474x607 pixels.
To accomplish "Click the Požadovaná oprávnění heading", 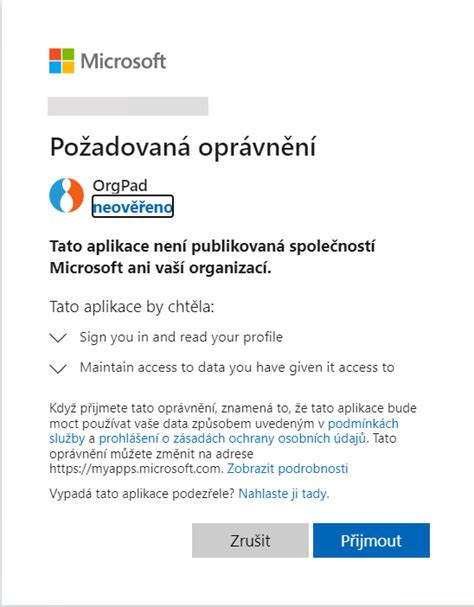I will 183,147.
